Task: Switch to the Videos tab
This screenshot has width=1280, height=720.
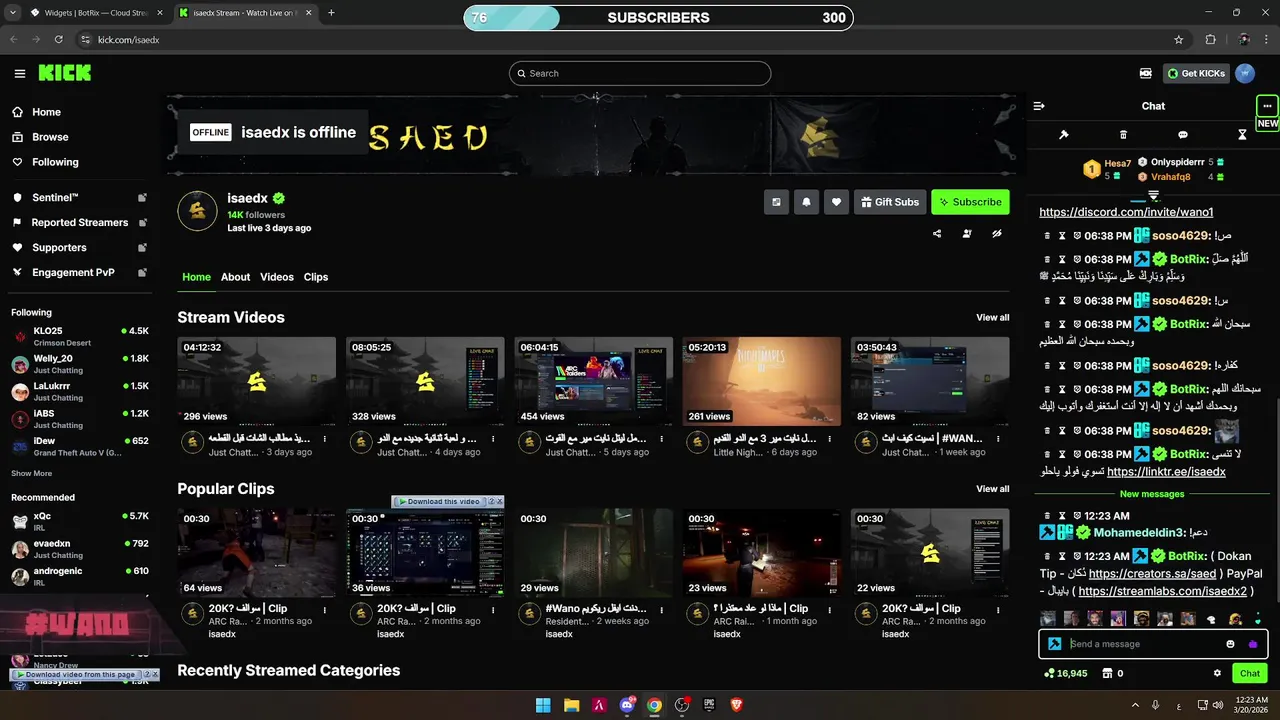Action: pos(277,277)
